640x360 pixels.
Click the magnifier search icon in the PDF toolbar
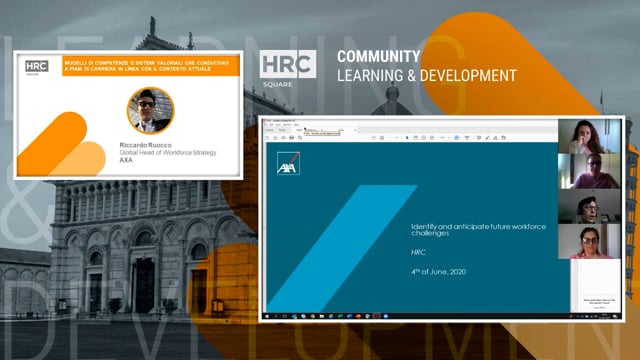pos(300,138)
